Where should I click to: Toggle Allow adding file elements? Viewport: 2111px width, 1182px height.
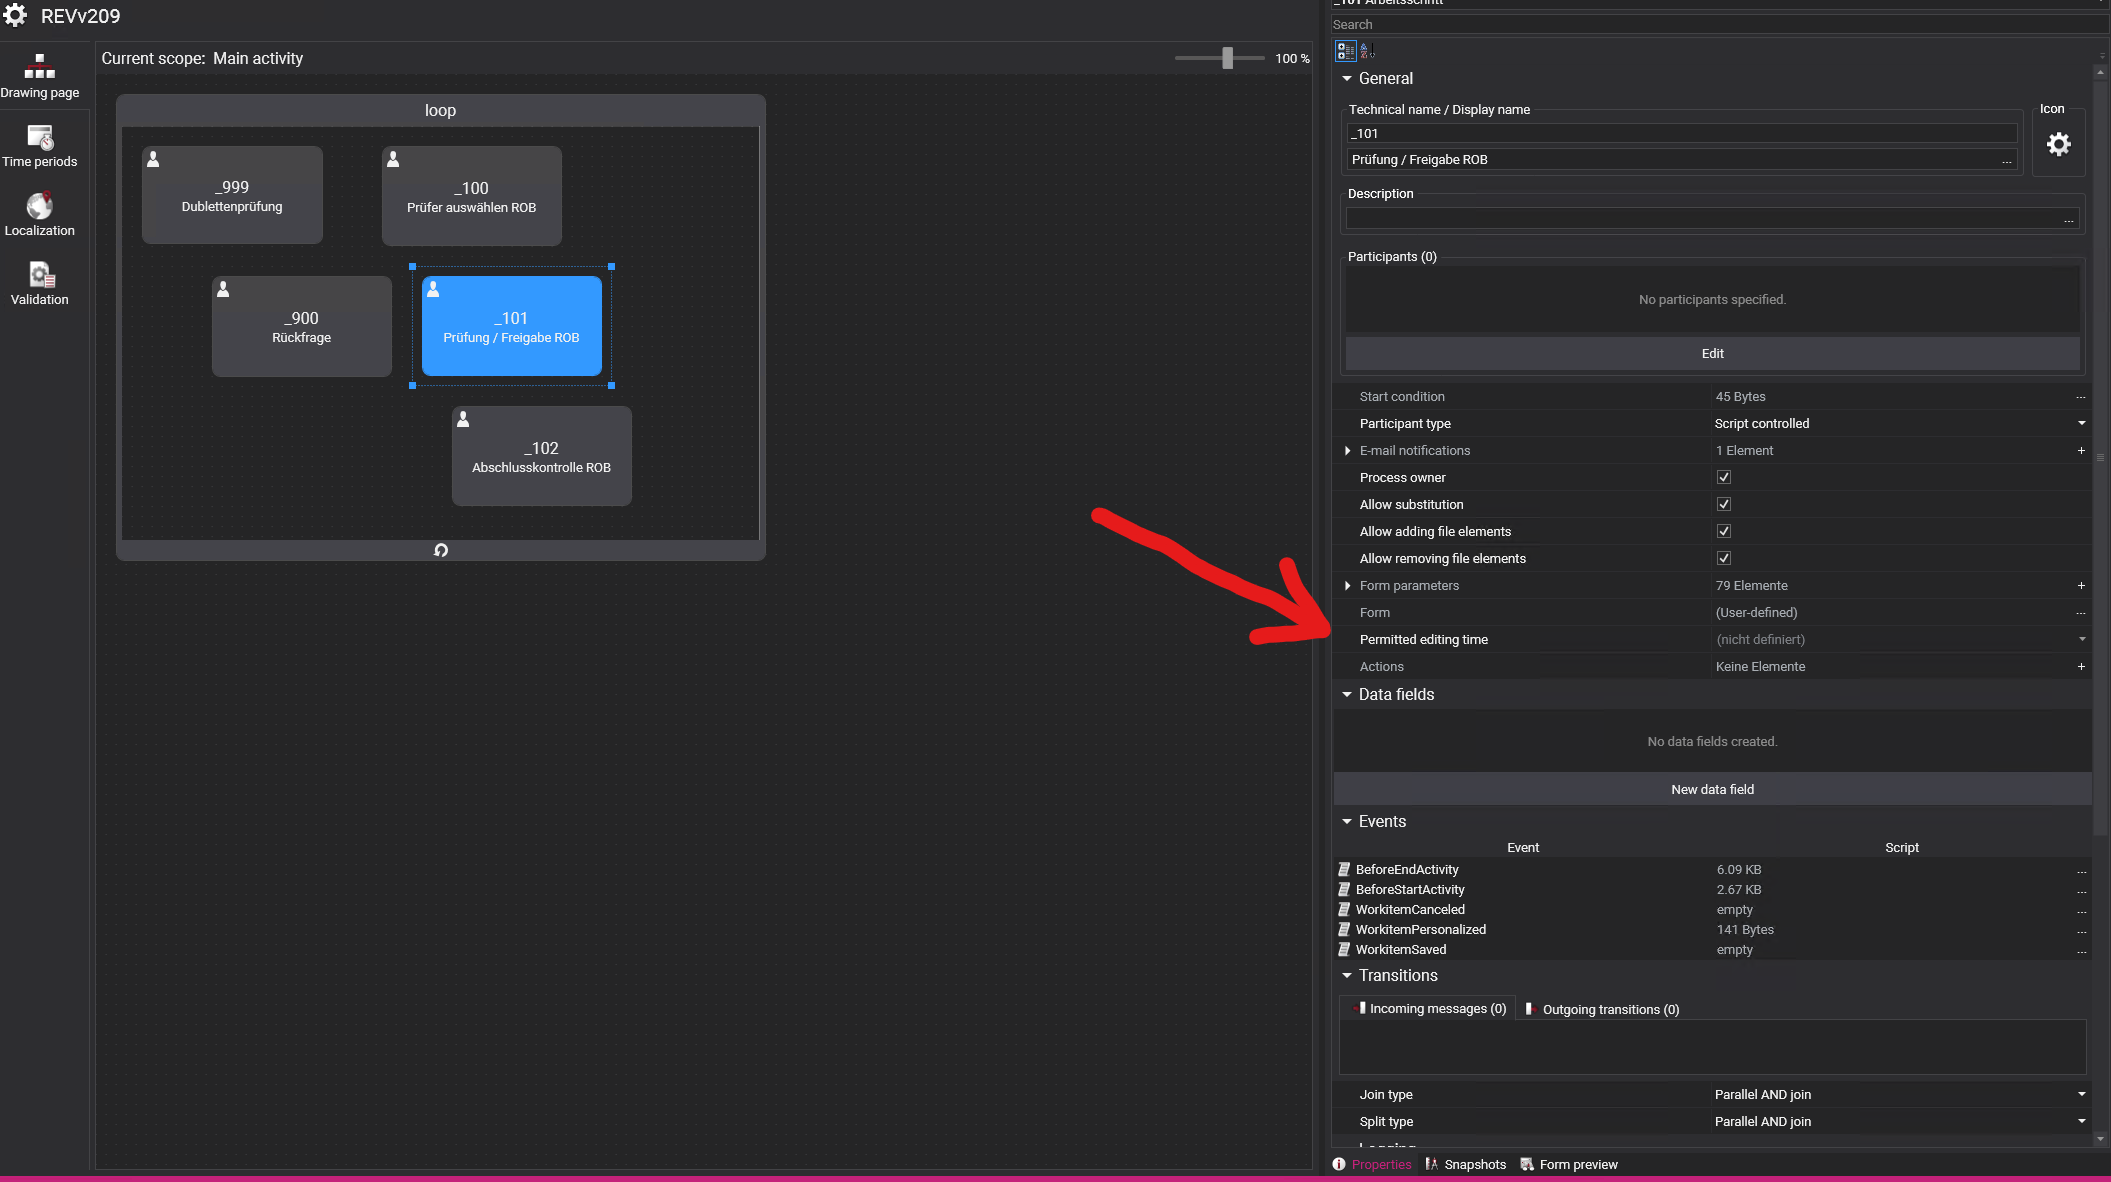1724,532
